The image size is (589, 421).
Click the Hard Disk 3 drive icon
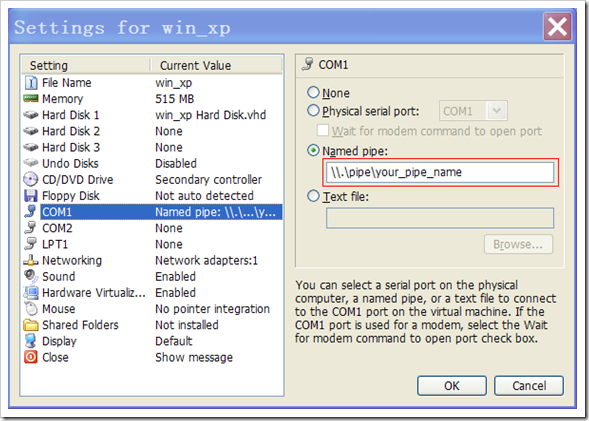(x=31, y=147)
